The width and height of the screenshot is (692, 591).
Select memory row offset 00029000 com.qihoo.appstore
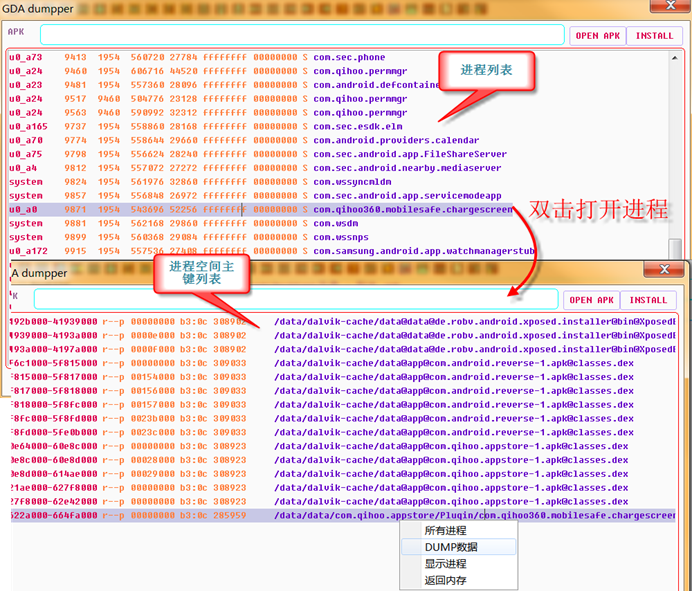(343, 474)
